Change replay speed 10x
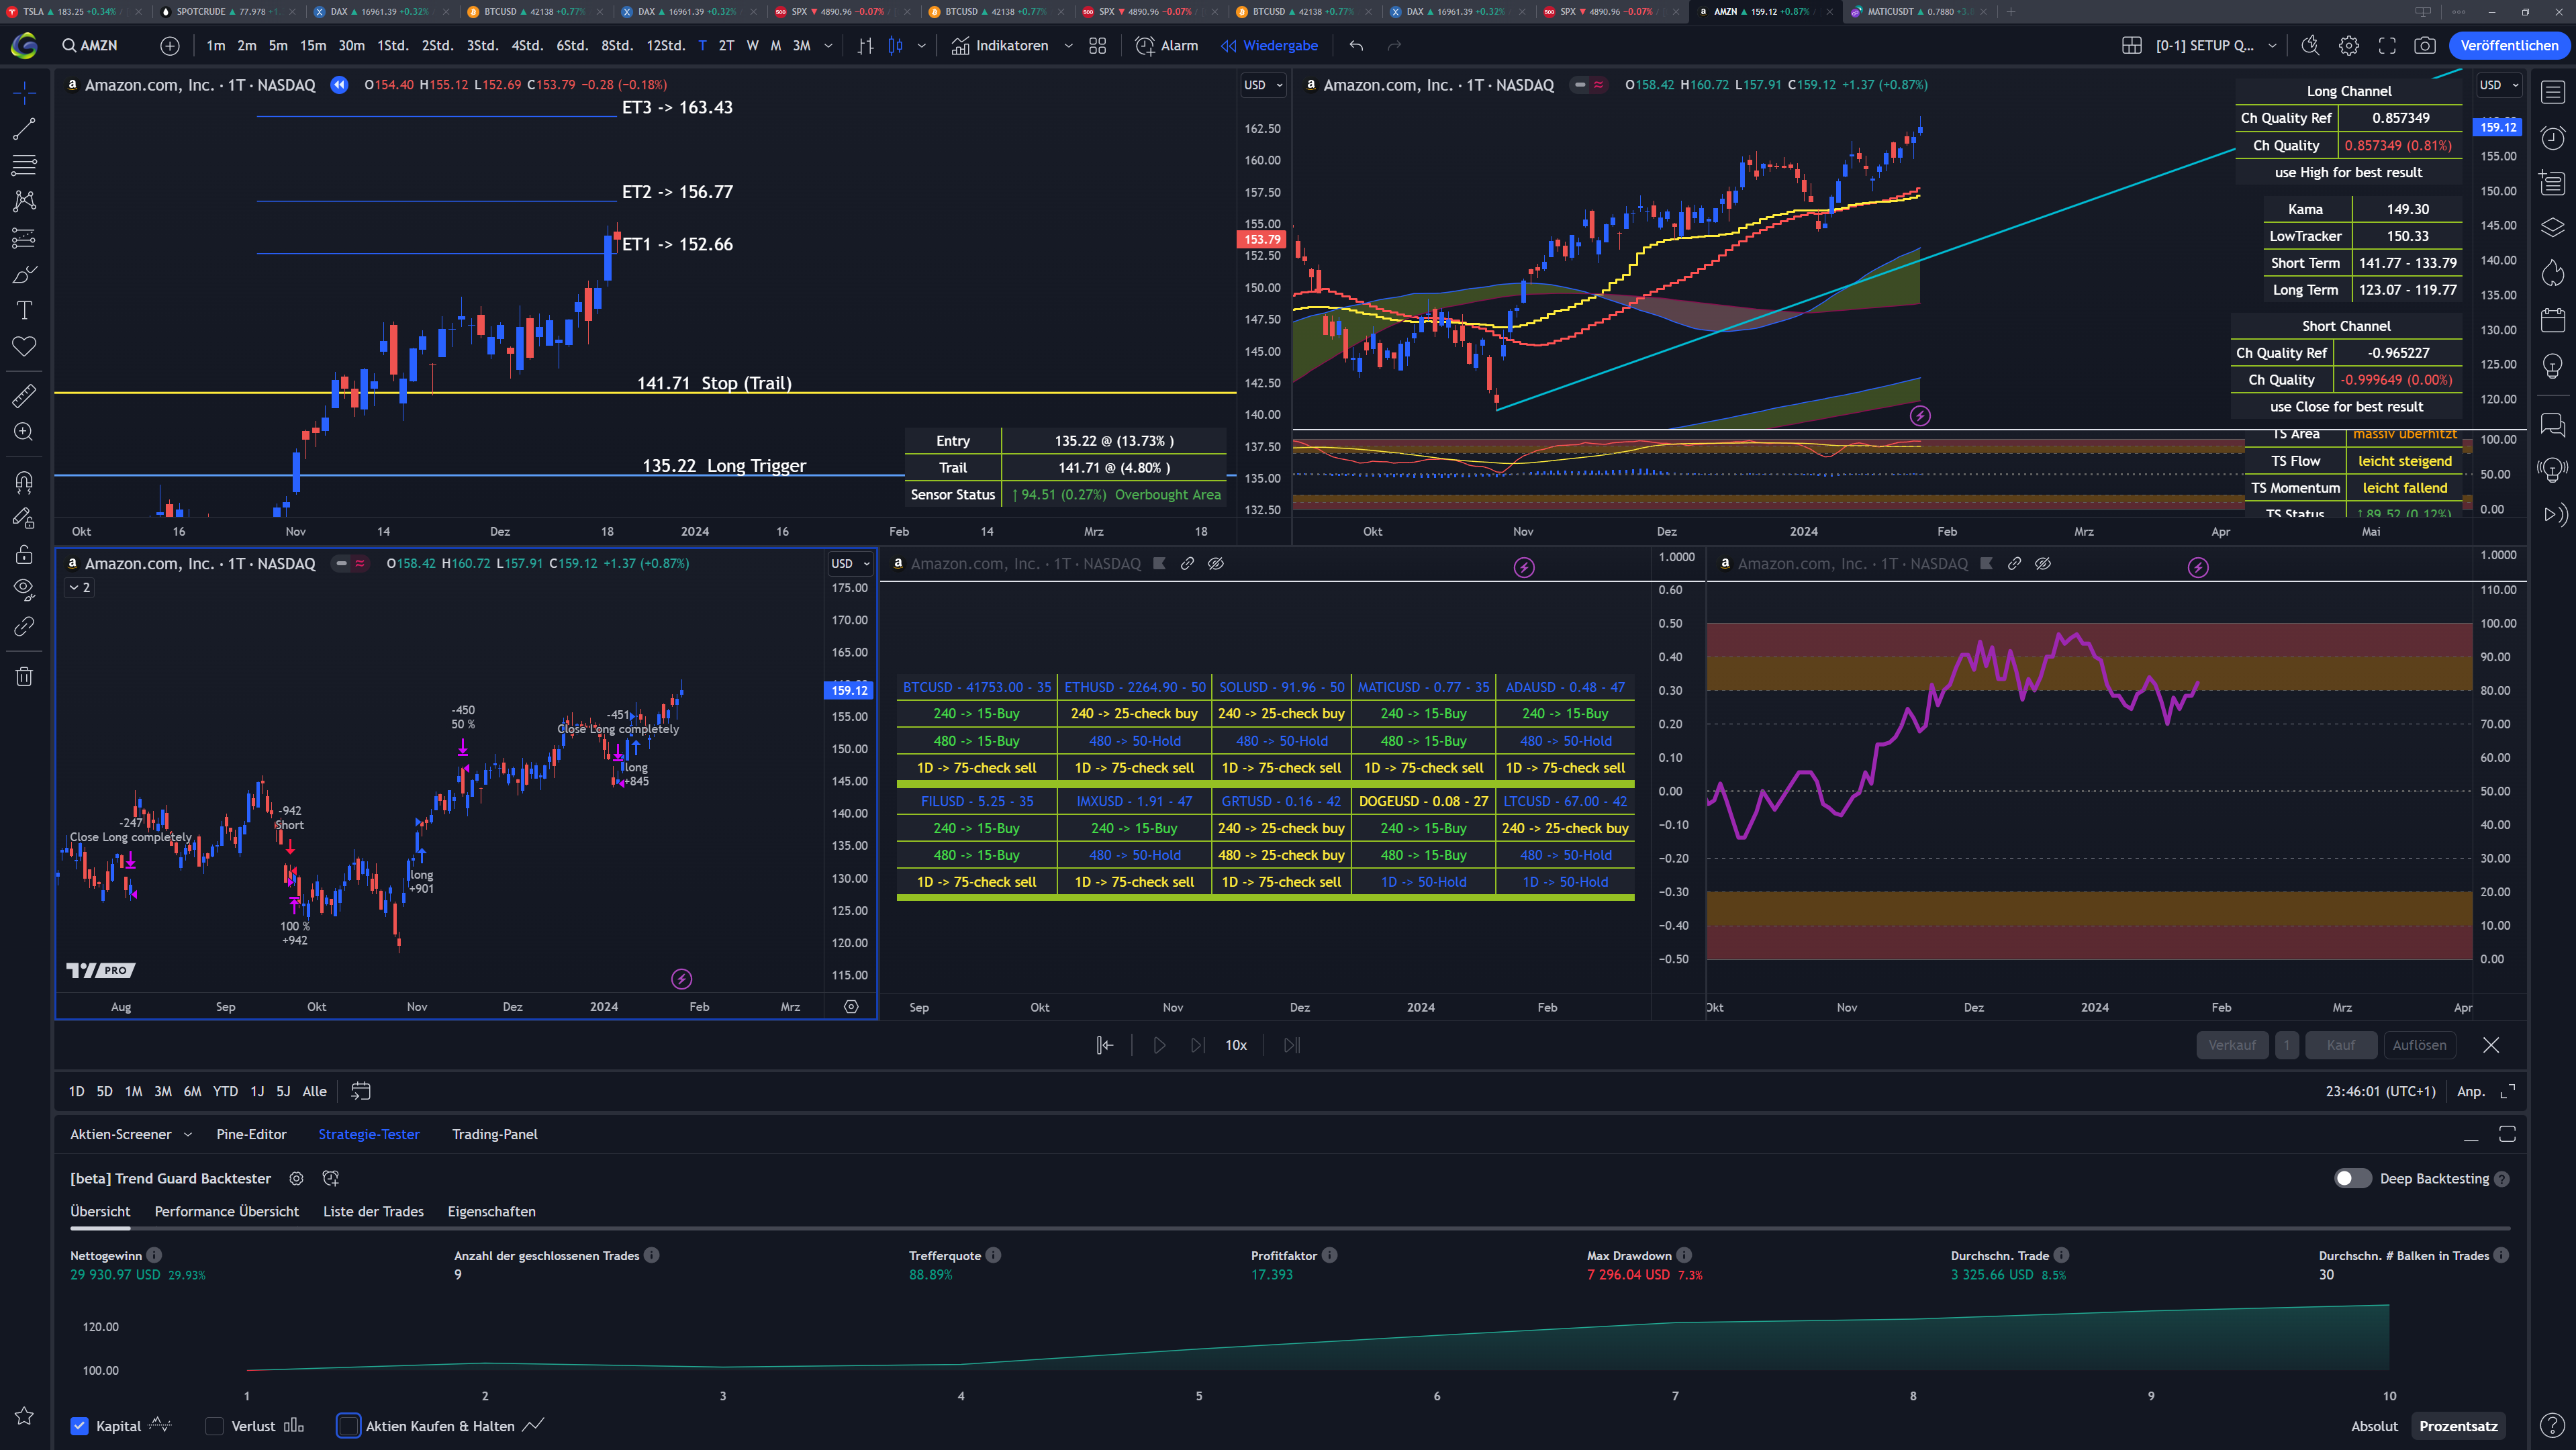 tap(1236, 1045)
